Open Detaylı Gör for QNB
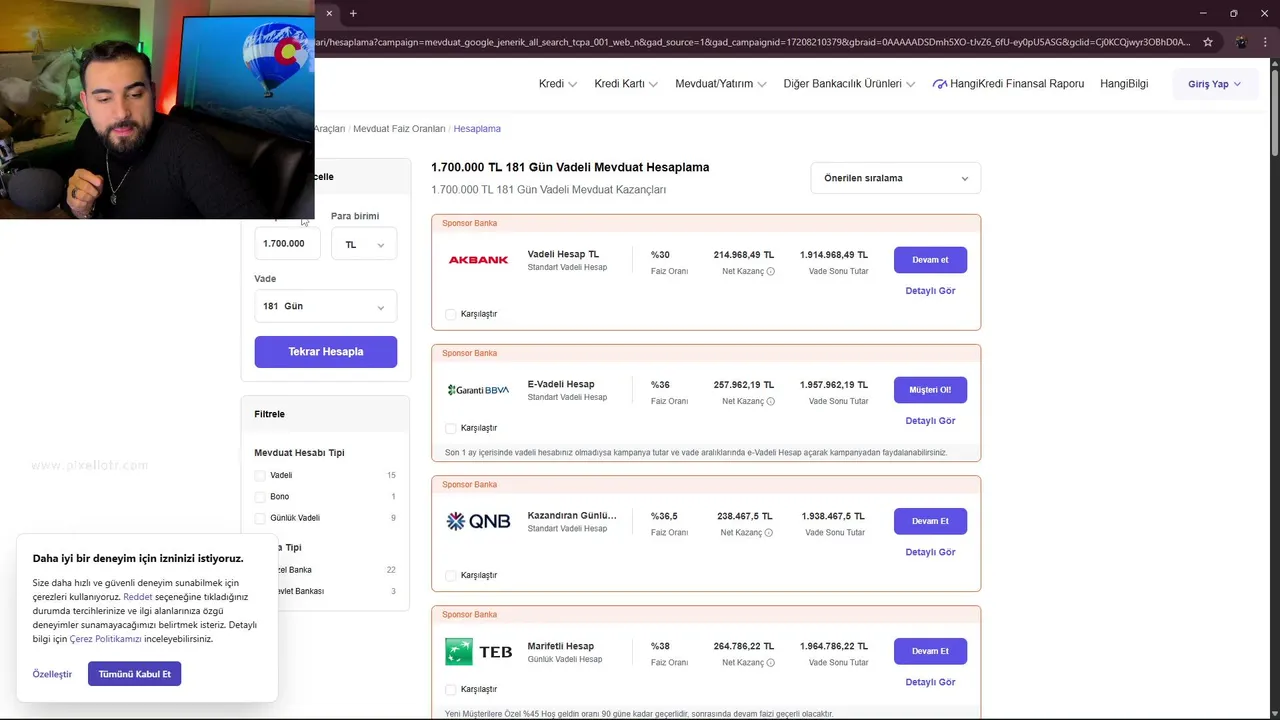This screenshot has width=1280, height=720. 930,552
